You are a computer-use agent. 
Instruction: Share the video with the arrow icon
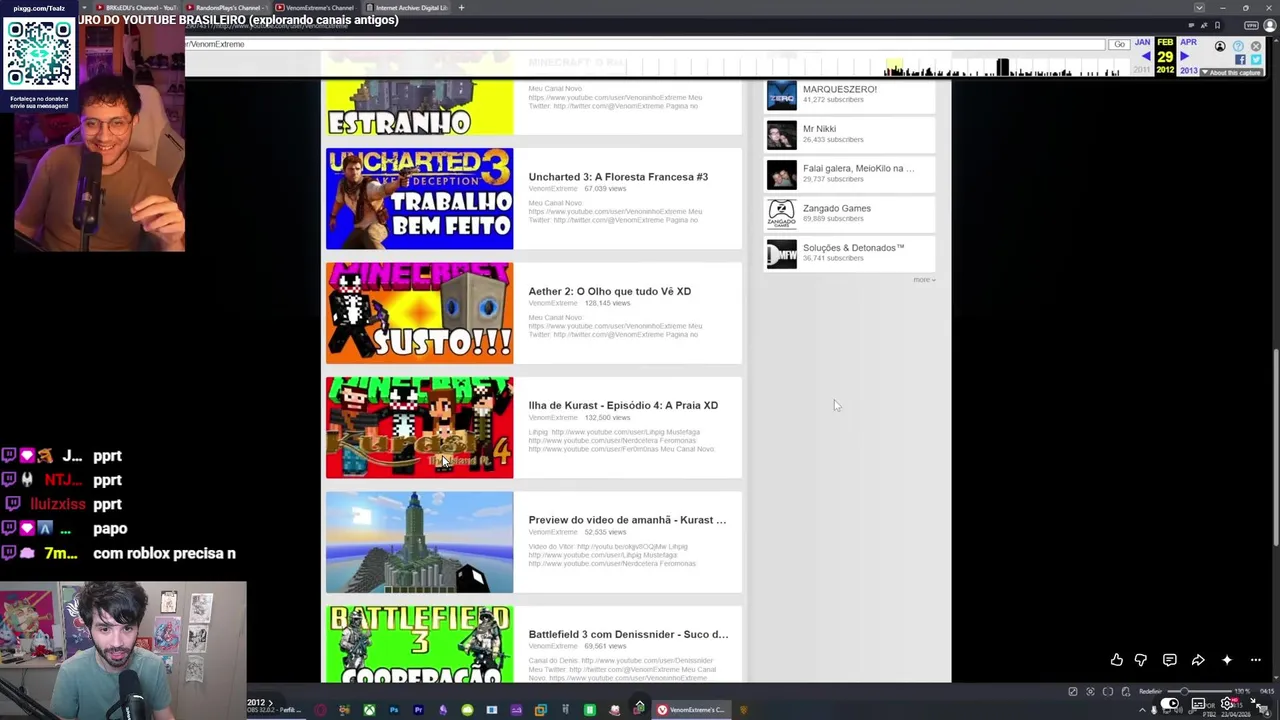(x=1198, y=660)
